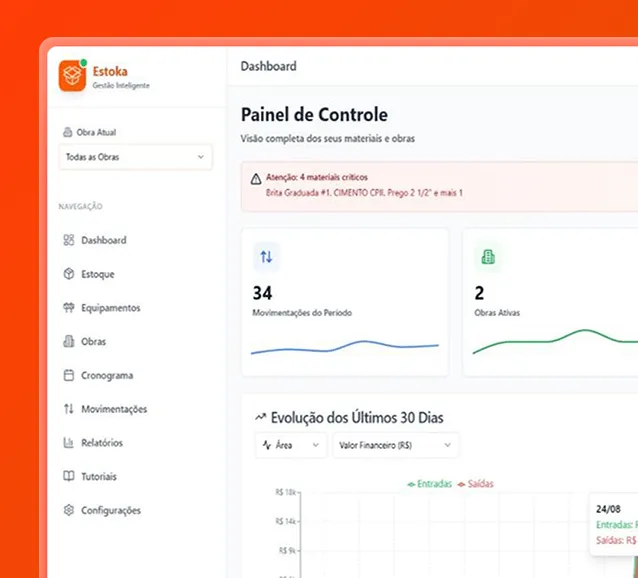Click the Movimentações do Período sparkline card
The image size is (638, 578).
point(345,302)
